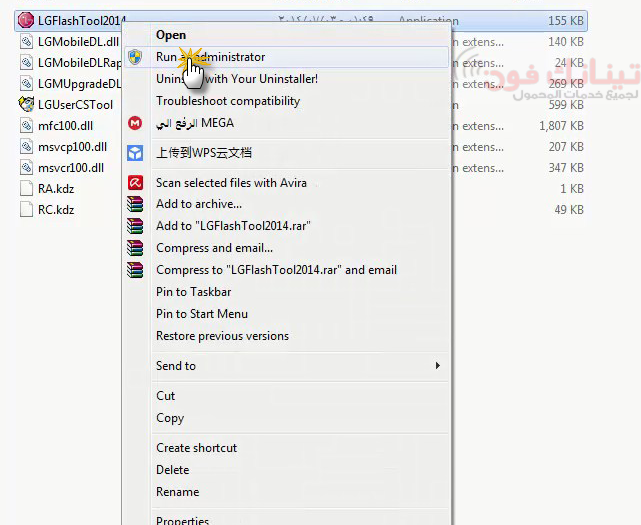Click the 140 KB size cell
641x525 pixels.
pyautogui.click(x=566, y=42)
